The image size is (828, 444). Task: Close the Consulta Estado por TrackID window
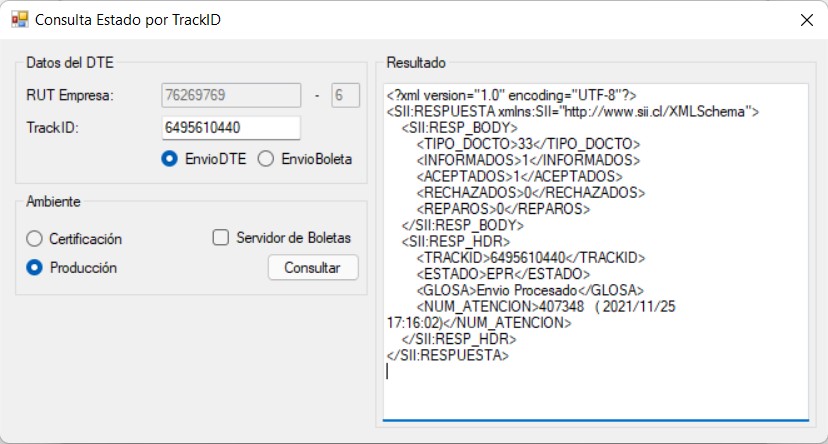coord(806,20)
